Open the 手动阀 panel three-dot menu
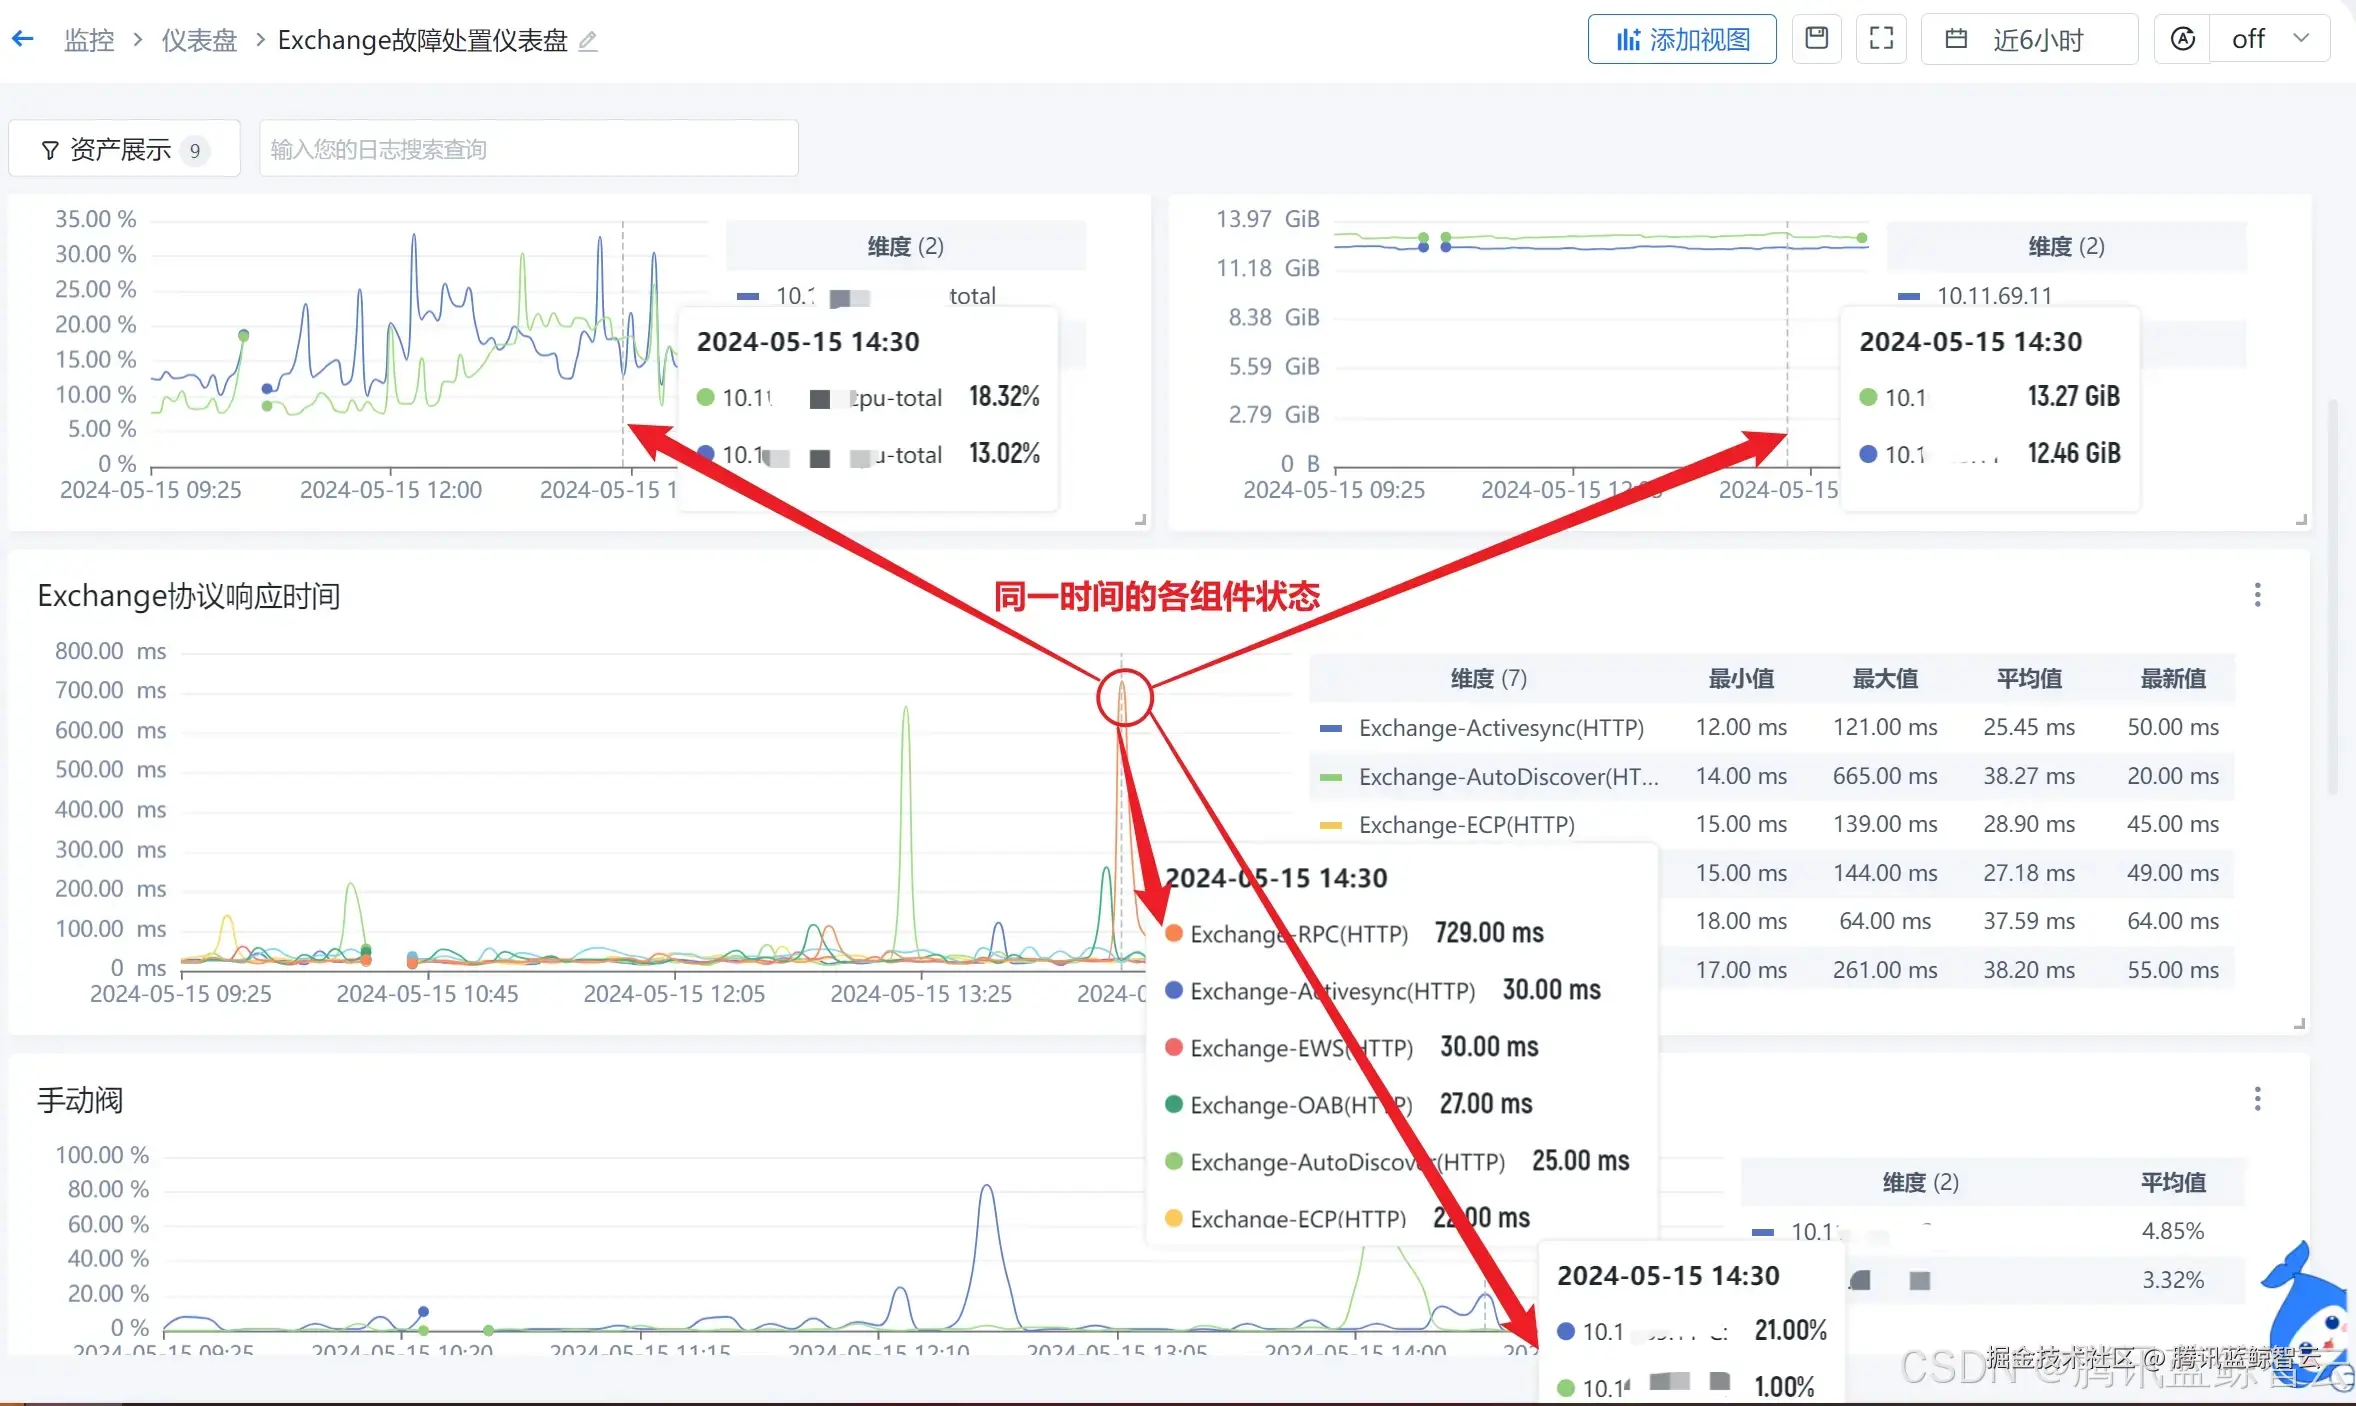2356x1406 pixels. coord(2257,1099)
